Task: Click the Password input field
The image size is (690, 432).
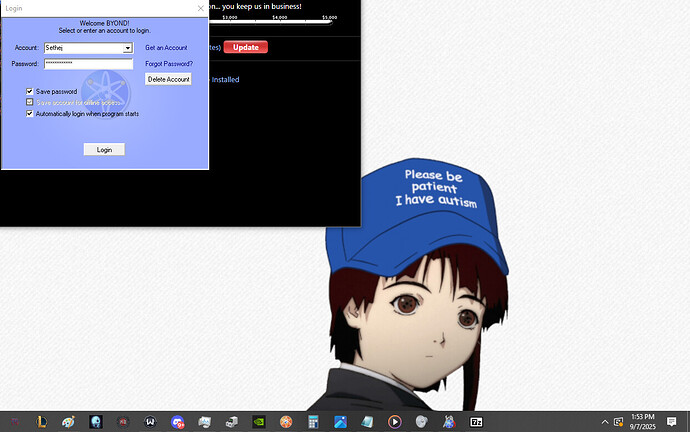Action: [88, 64]
